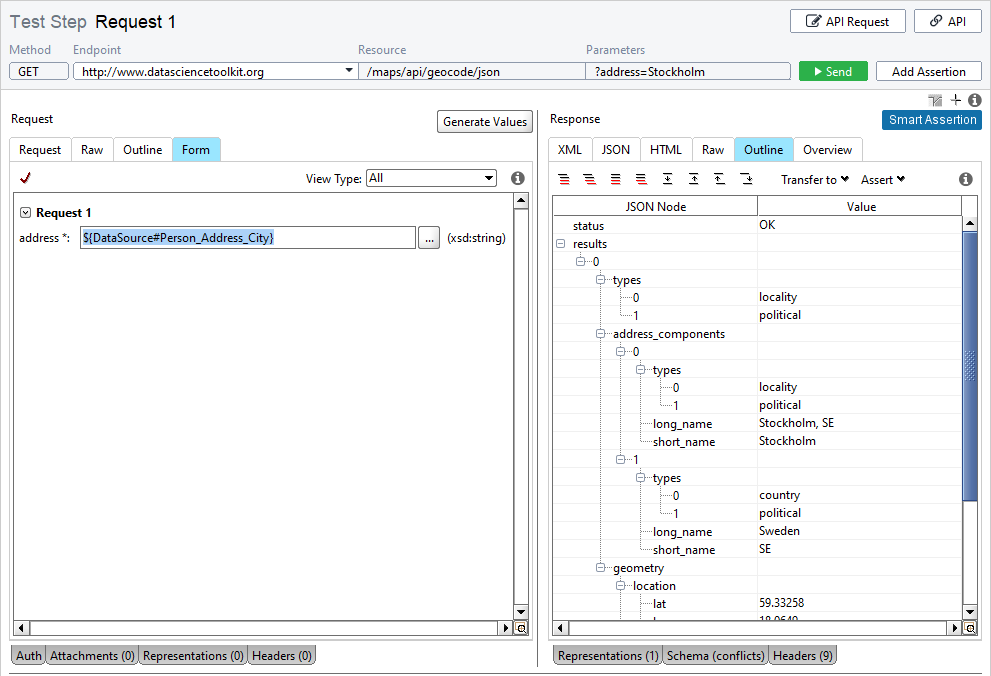This screenshot has width=991, height=676.
Task: Open info icon next to View Type
Action: (518, 178)
